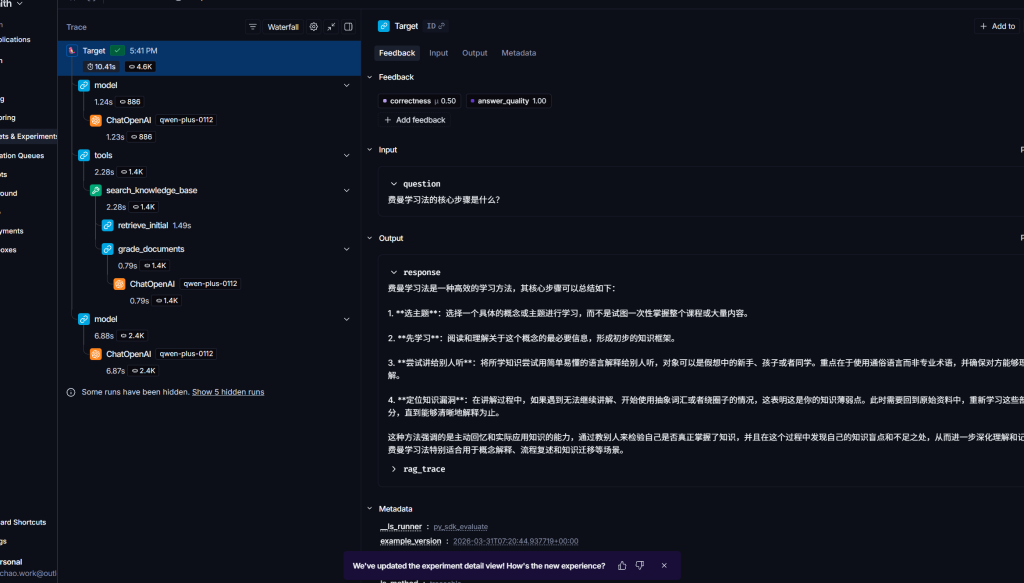Collapse the search_knowledge_base node
This screenshot has width=1024, height=583.
[347, 191]
